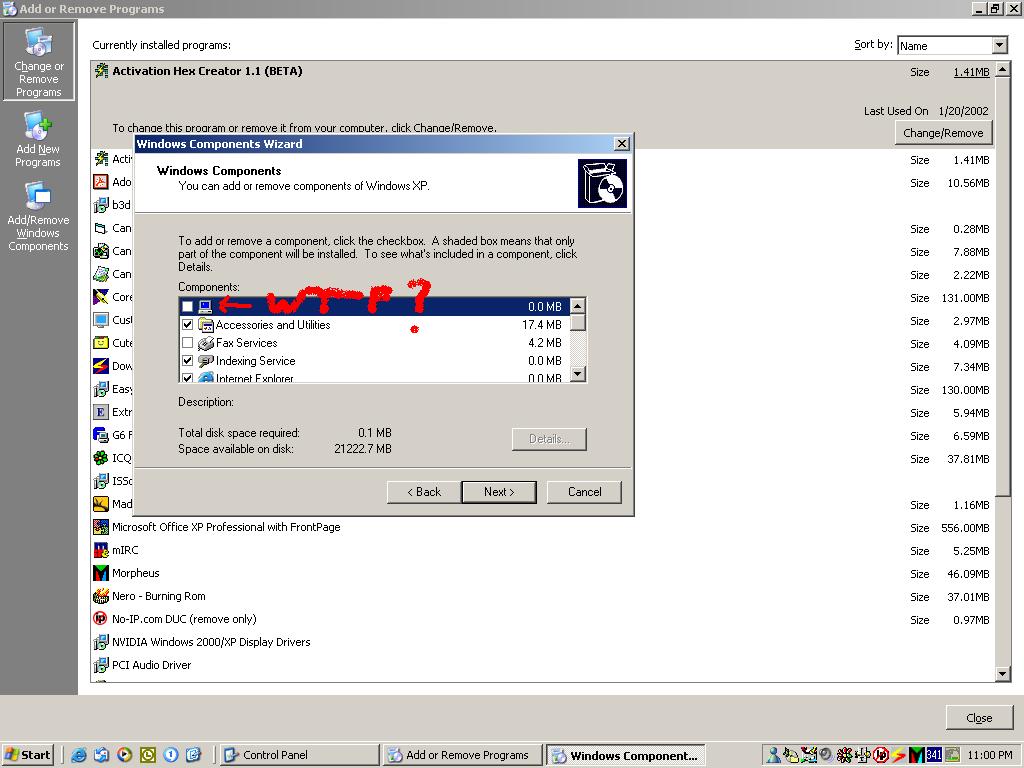Image resolution: width=1024 pixels, height=768 pixels.
Task: Click the mIRC program icon
Action: tap(101, 550)
